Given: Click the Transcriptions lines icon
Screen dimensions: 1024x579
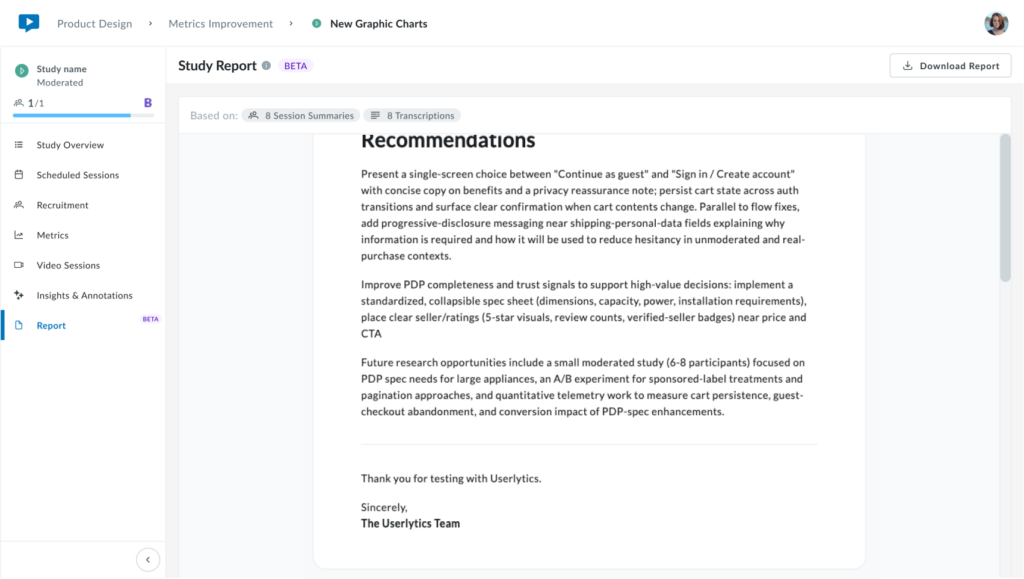Looking at the screenshot, I should 375,115.
